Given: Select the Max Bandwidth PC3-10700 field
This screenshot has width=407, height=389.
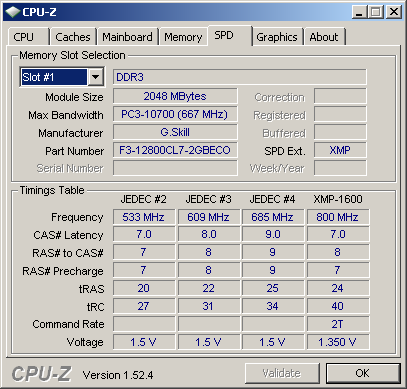Looking at the screenshot, I should point(175,114).
